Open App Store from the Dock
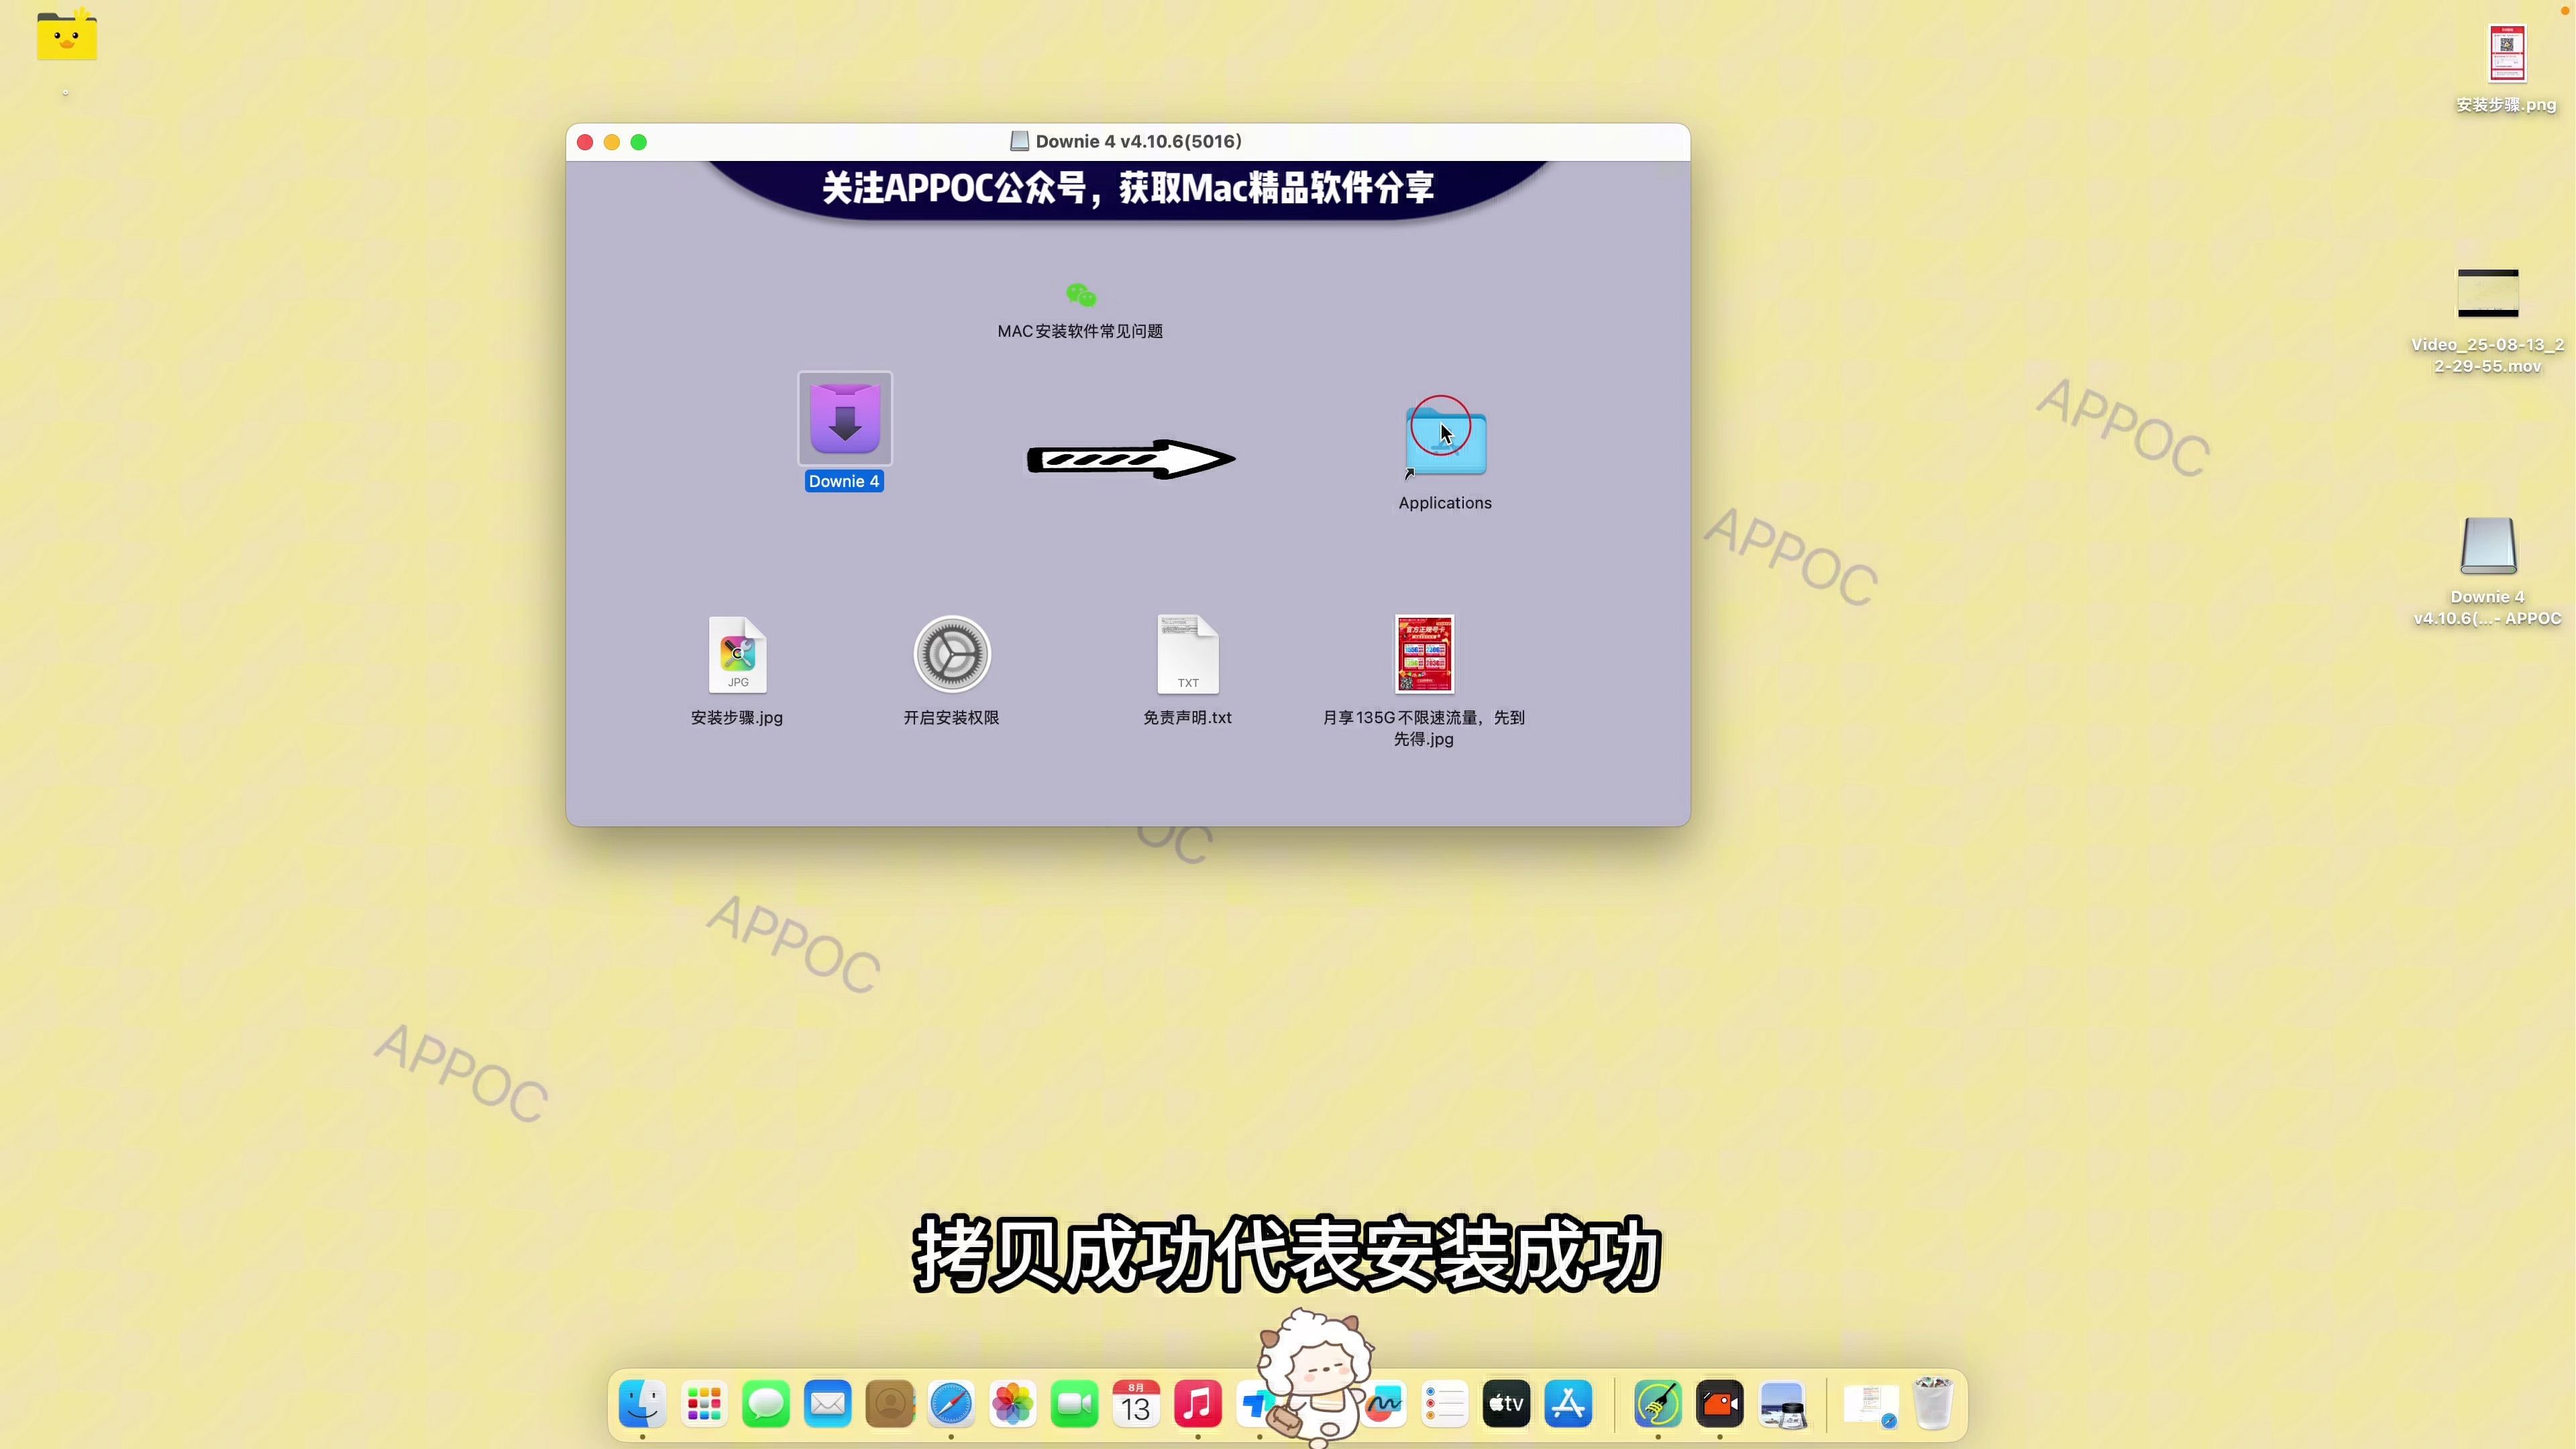This screenshot has width=2576, height=1449. (1569, 1404)
